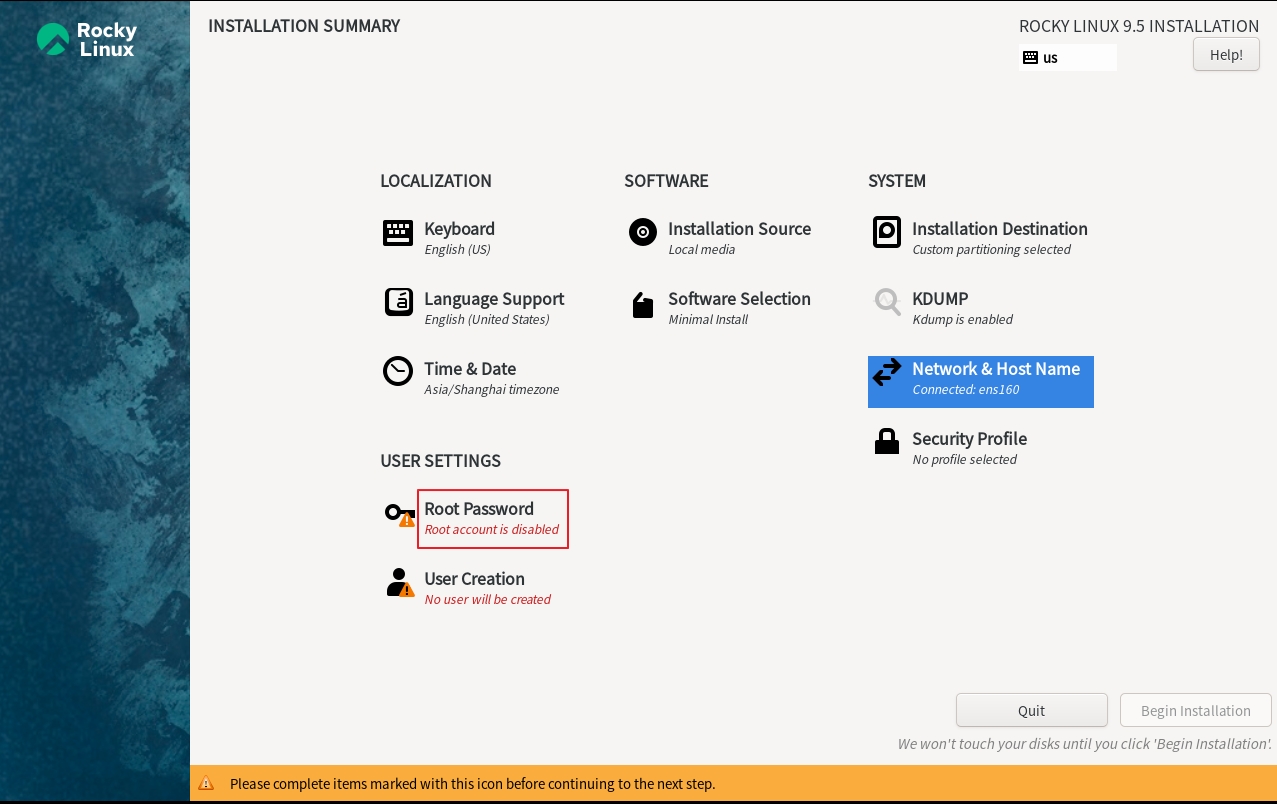Screen dimensions: 1277x804
Task: Click the Rocky Linux logo
Action: point(87,39)
